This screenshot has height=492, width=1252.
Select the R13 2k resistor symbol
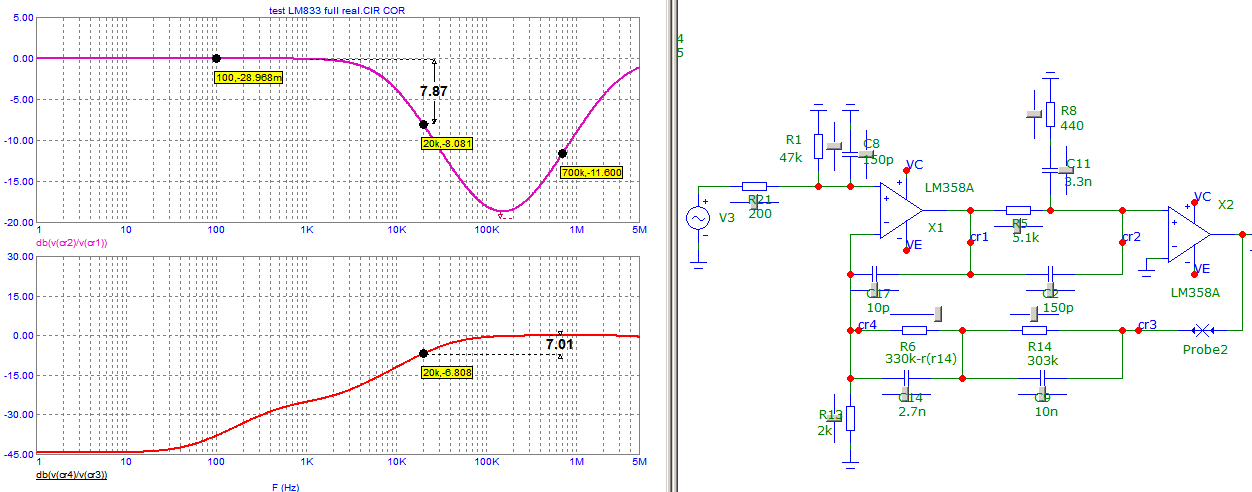tap(850, 418)
